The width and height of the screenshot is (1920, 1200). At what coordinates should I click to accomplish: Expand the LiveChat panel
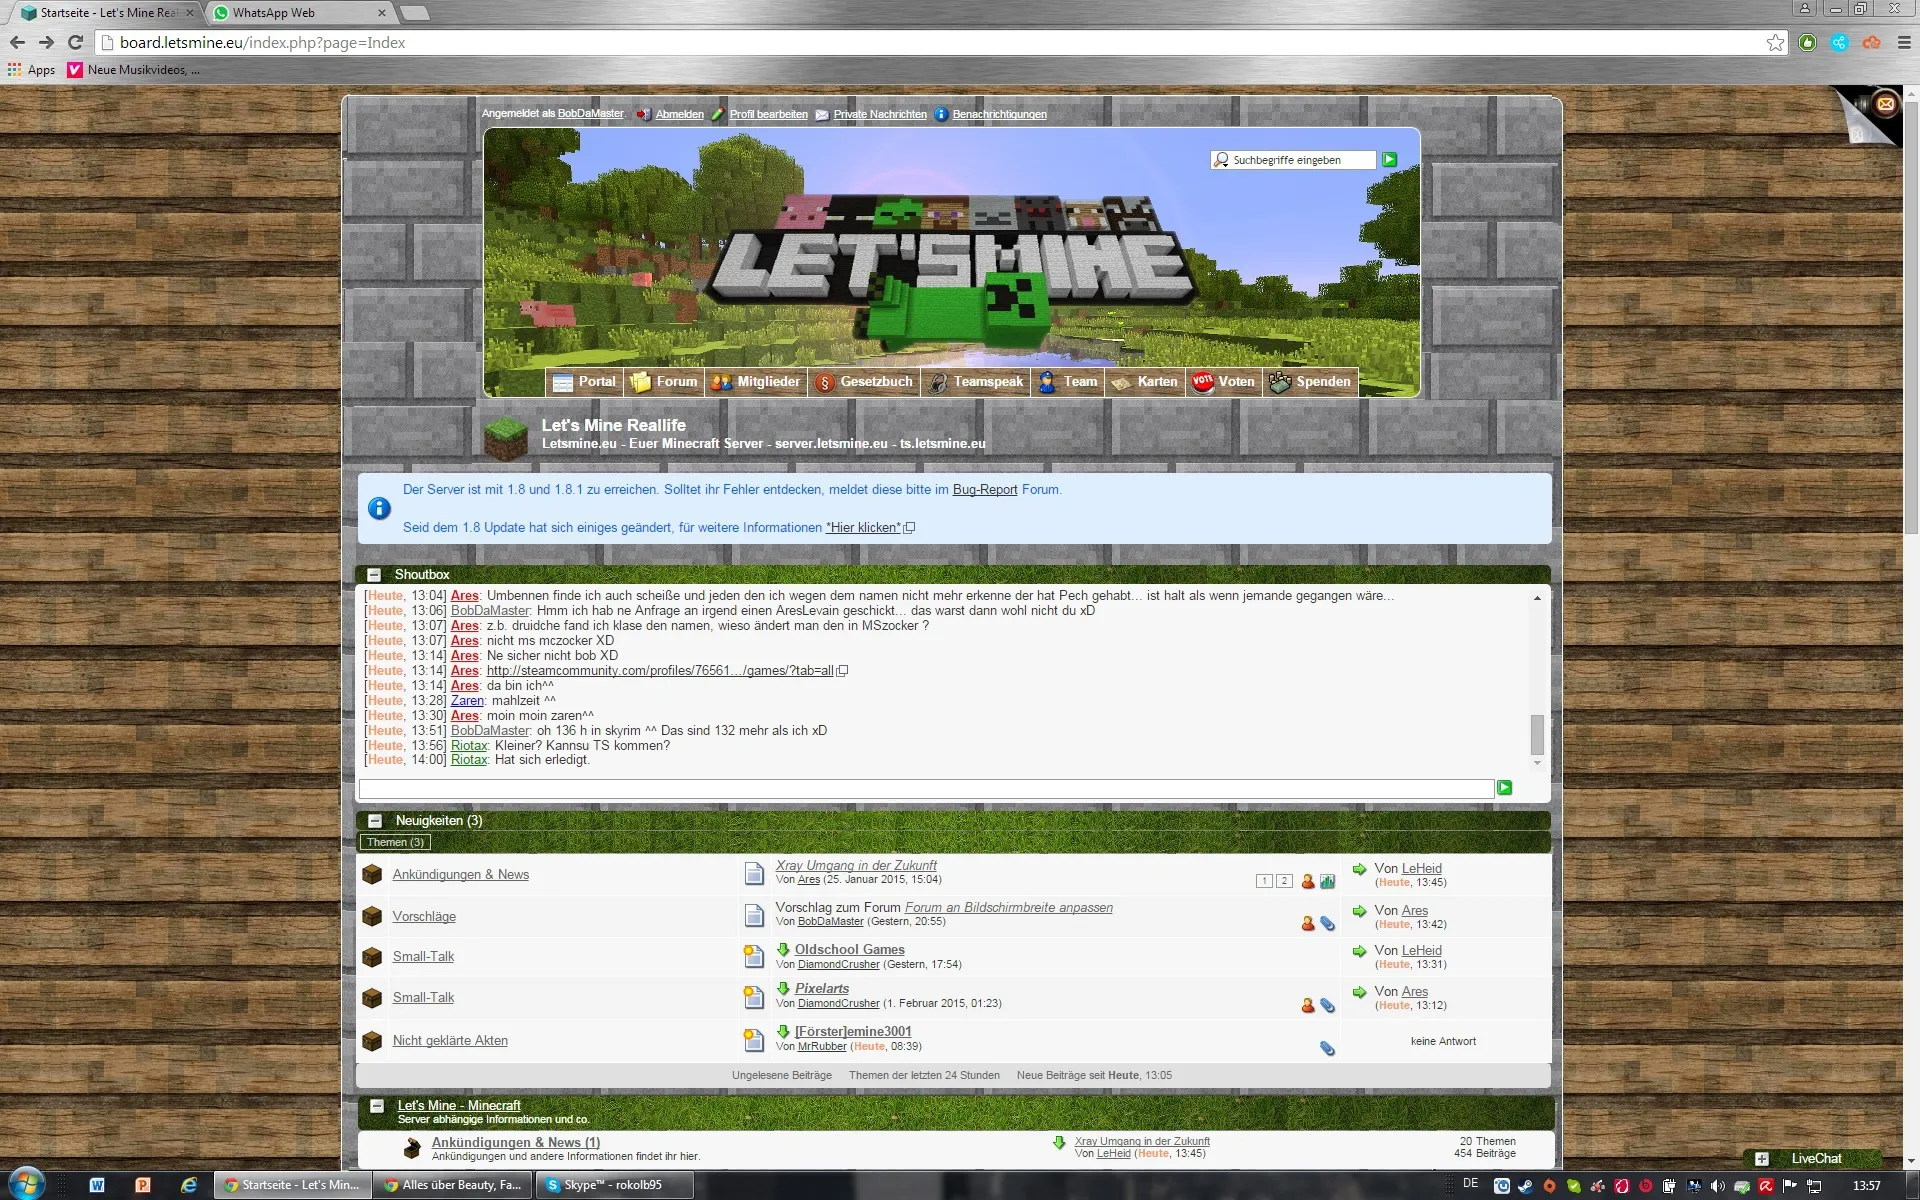click(1762, 1159)
